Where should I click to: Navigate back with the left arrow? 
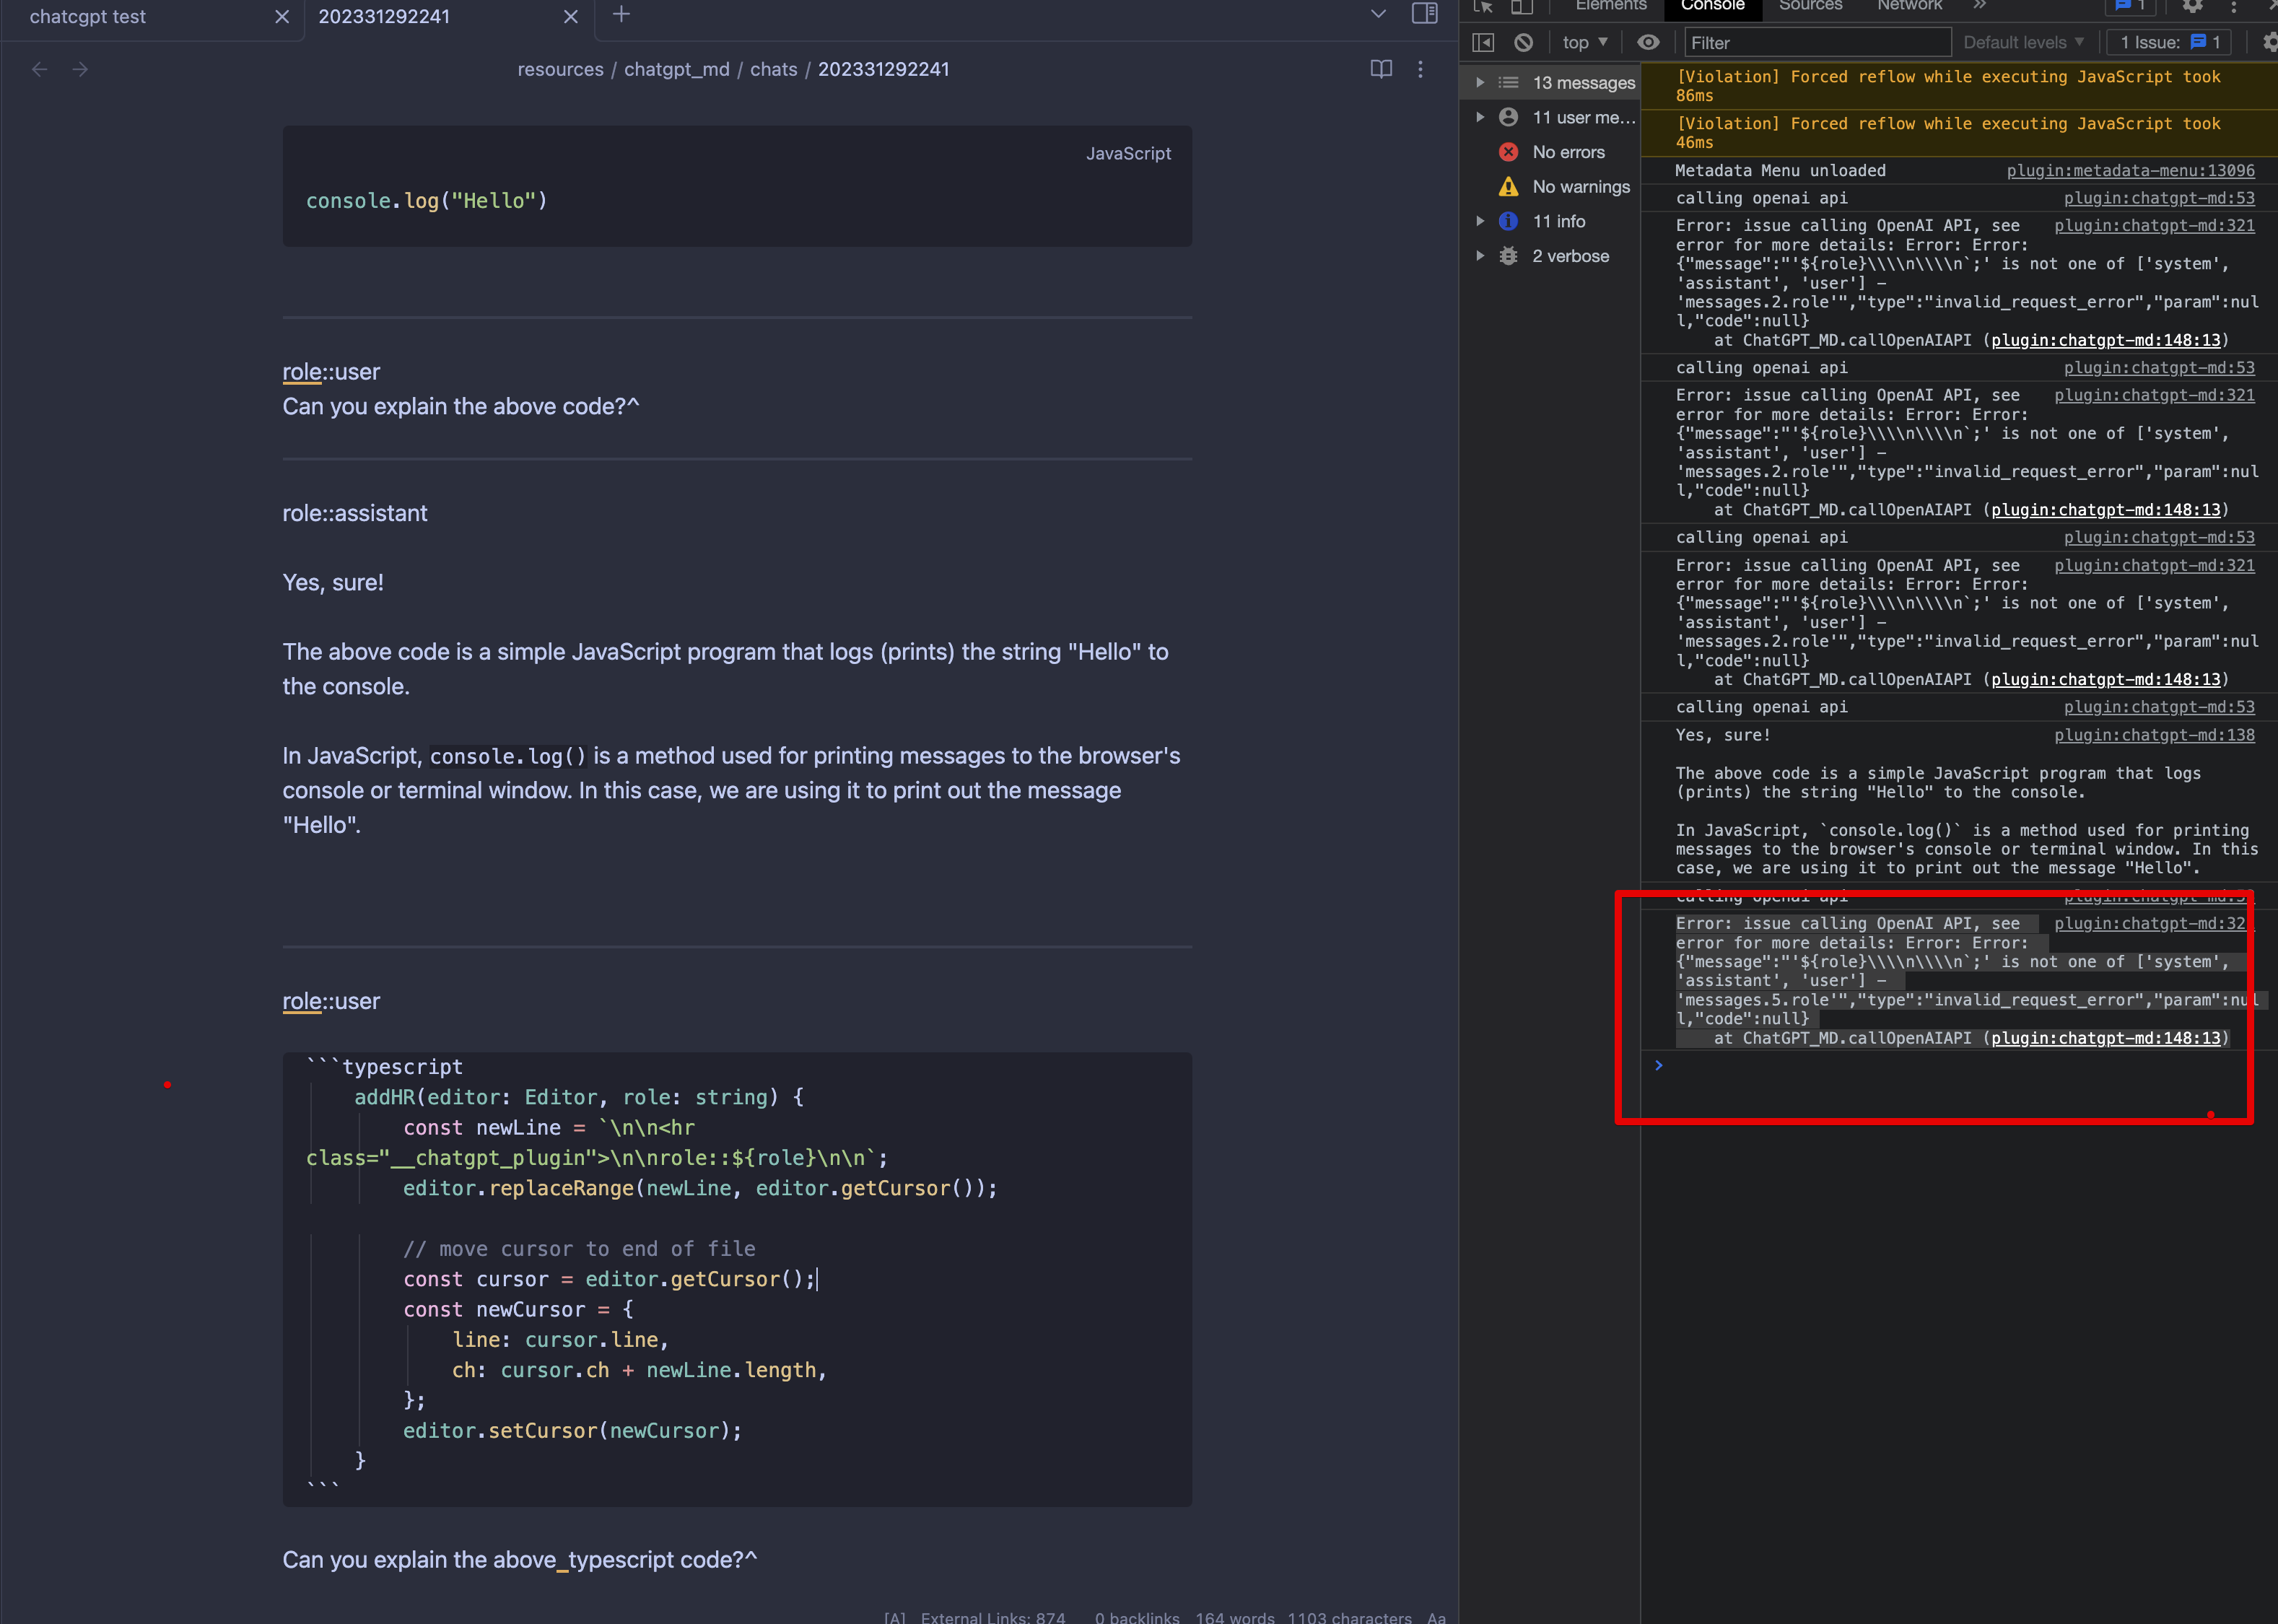tap(40, 69)
